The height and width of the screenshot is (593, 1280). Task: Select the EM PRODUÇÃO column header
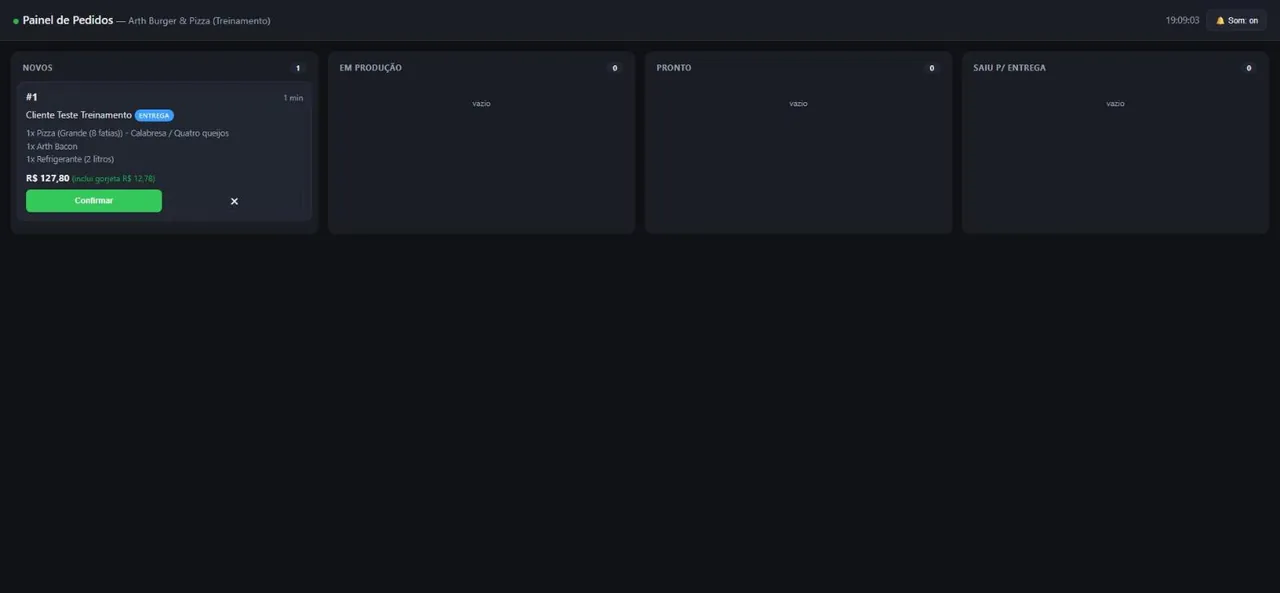tap(371, 68)
